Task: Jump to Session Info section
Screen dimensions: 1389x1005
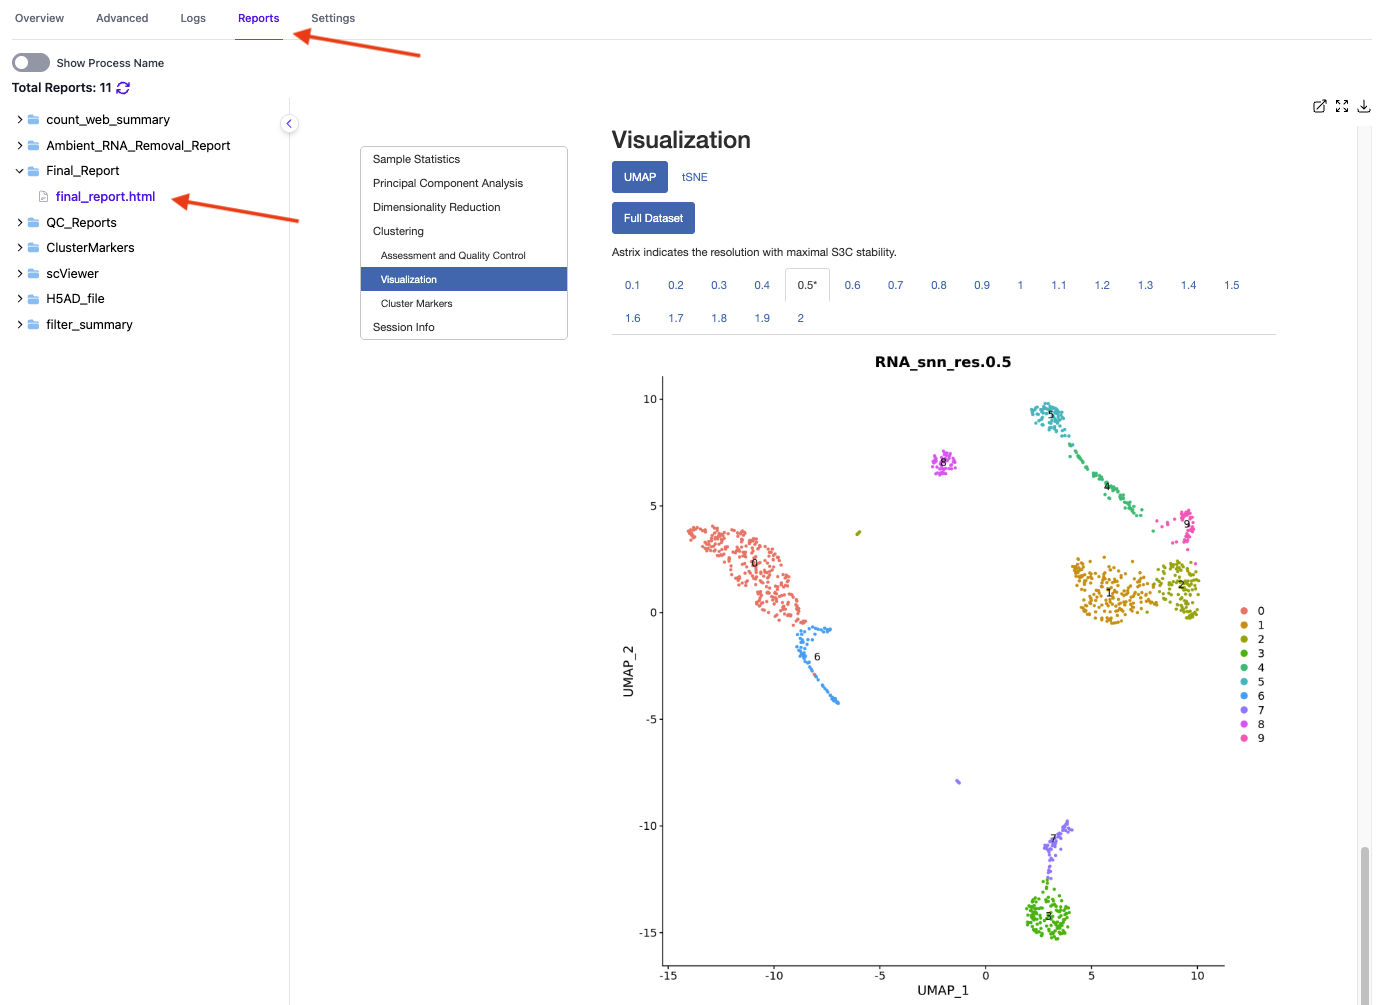Action: (464, 327)
